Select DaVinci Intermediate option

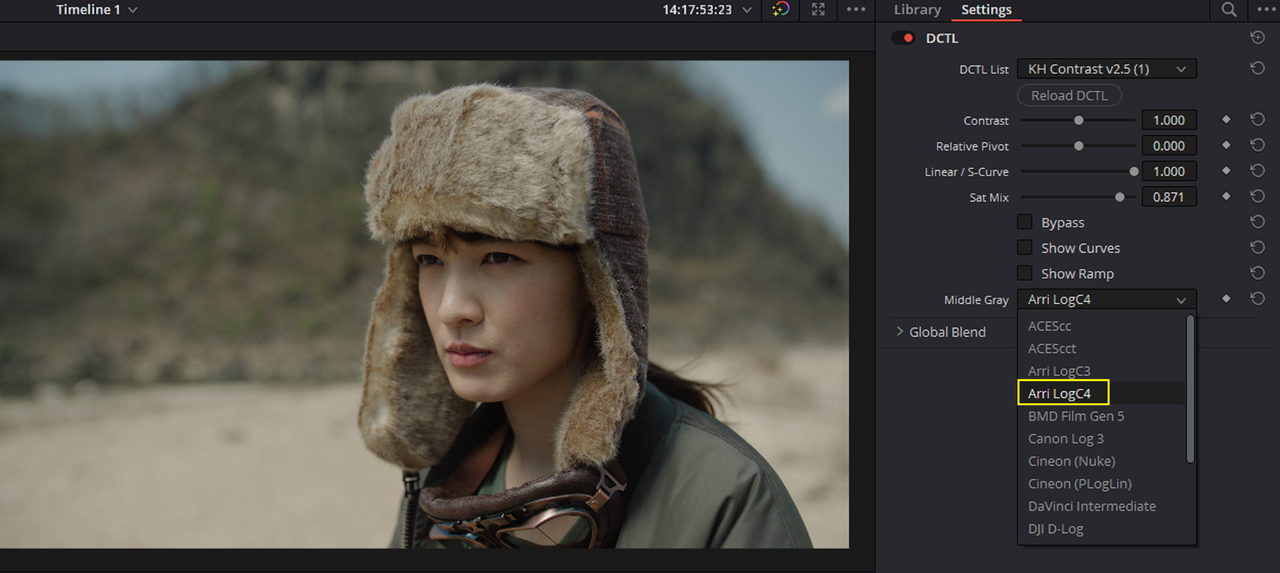click(1101, 506)
